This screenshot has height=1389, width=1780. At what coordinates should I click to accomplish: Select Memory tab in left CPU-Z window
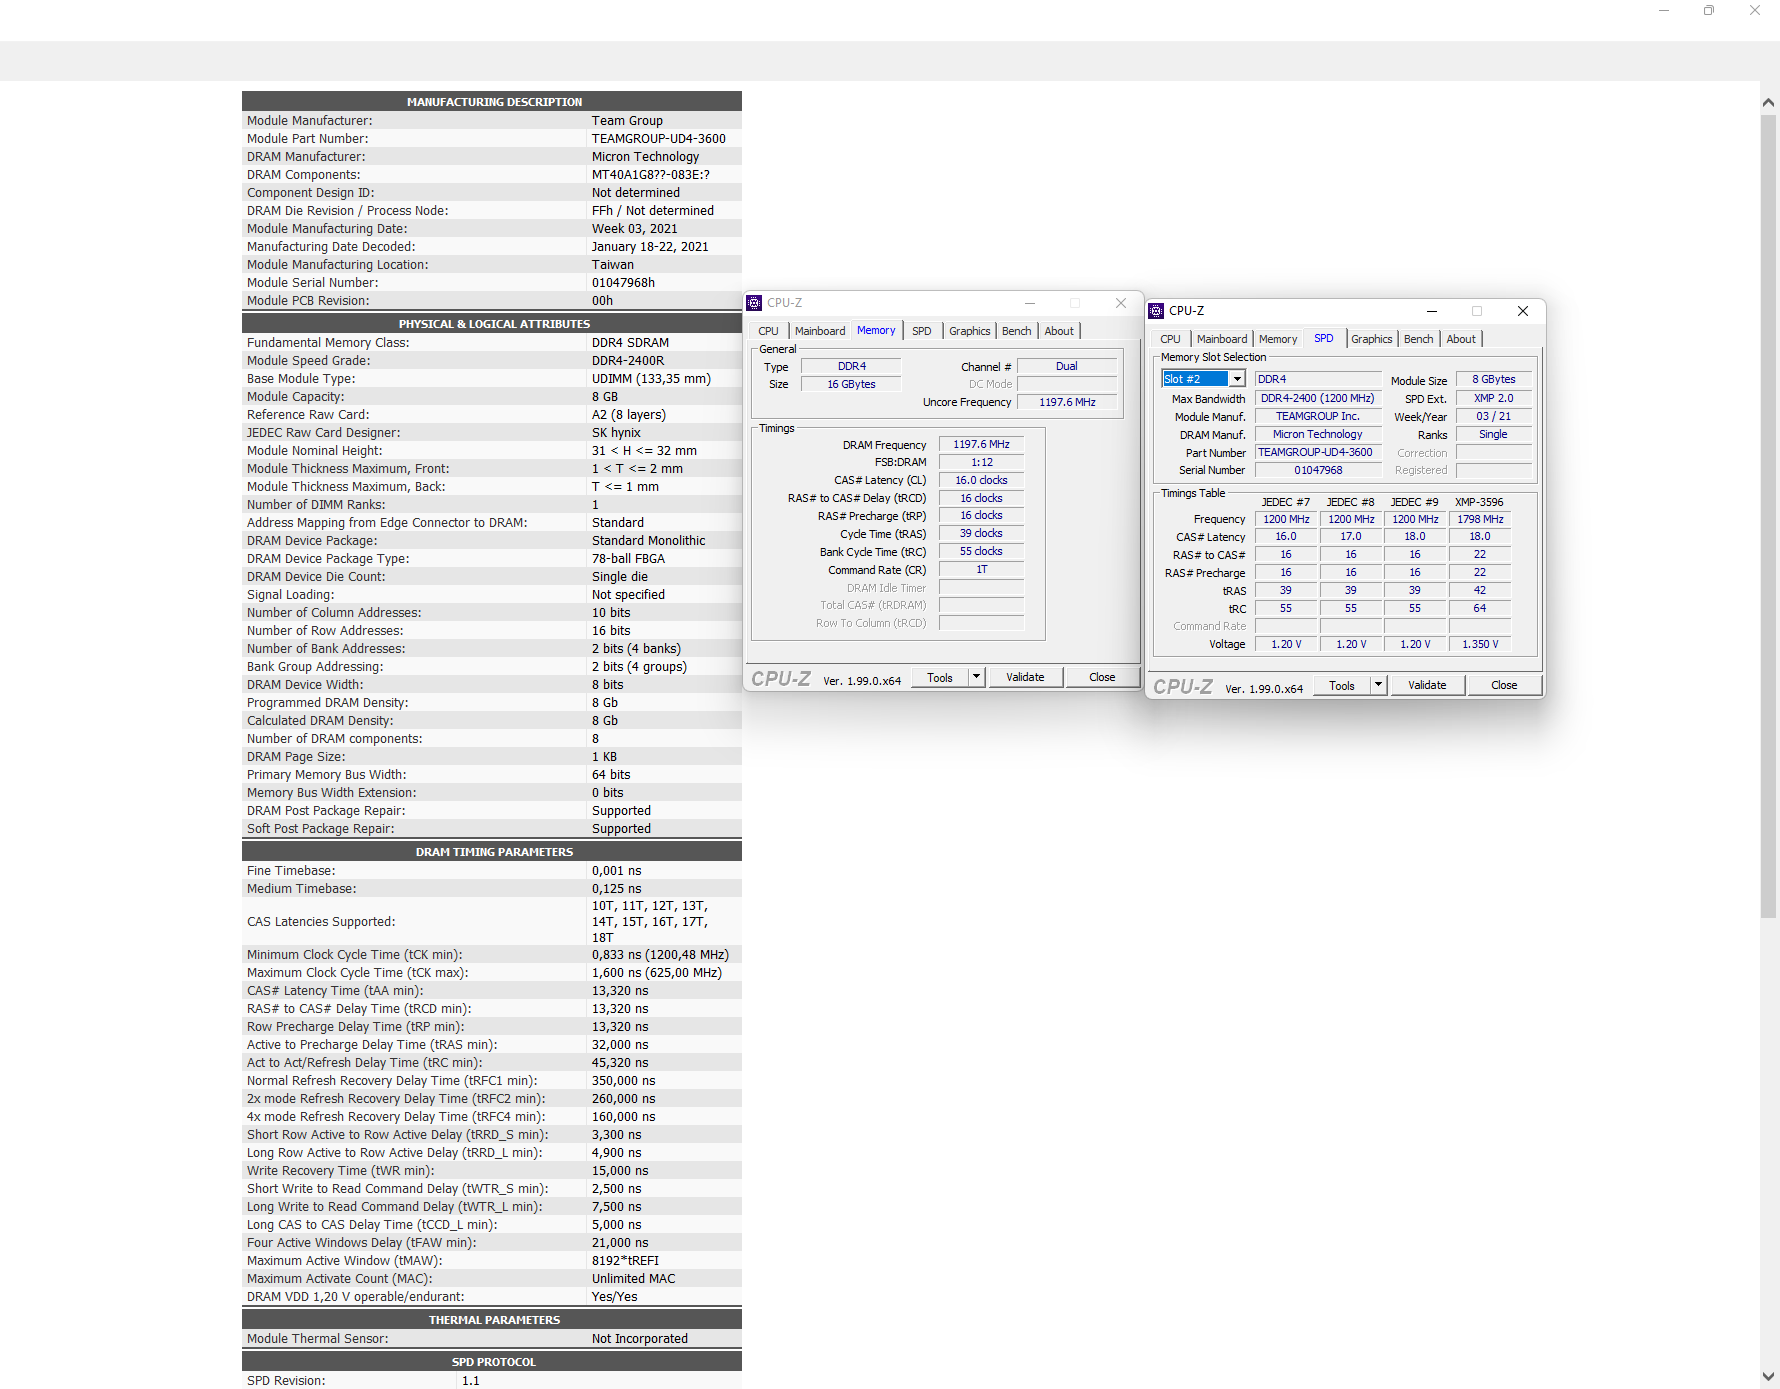(x=876, y=330)
